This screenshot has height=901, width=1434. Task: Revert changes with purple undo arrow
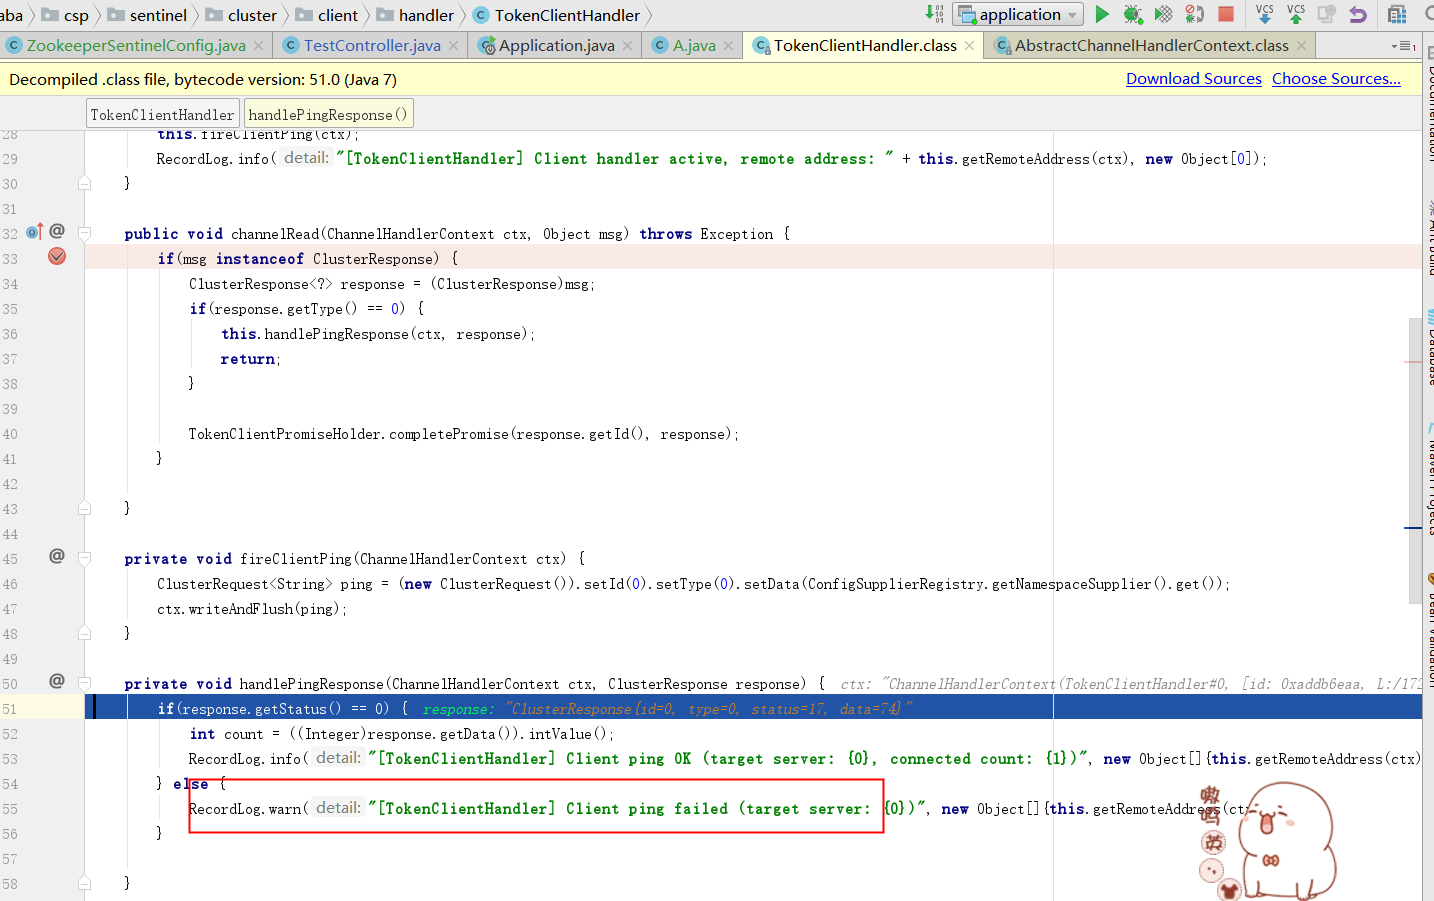coord(1358,14)
